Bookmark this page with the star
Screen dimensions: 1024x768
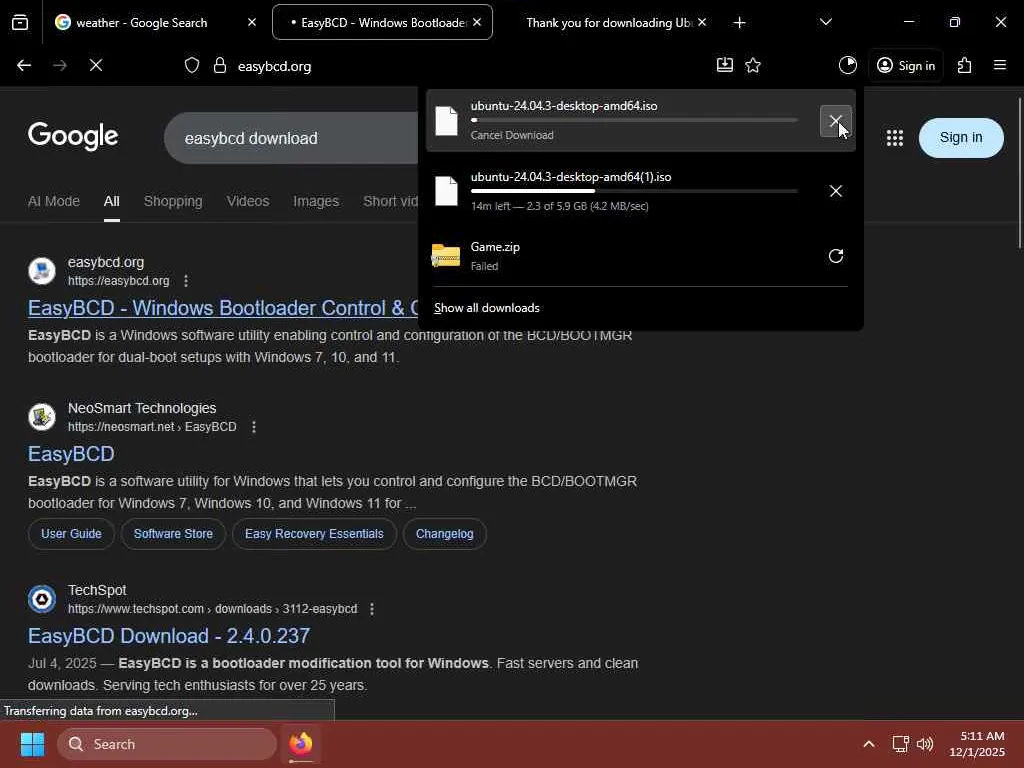753,65
